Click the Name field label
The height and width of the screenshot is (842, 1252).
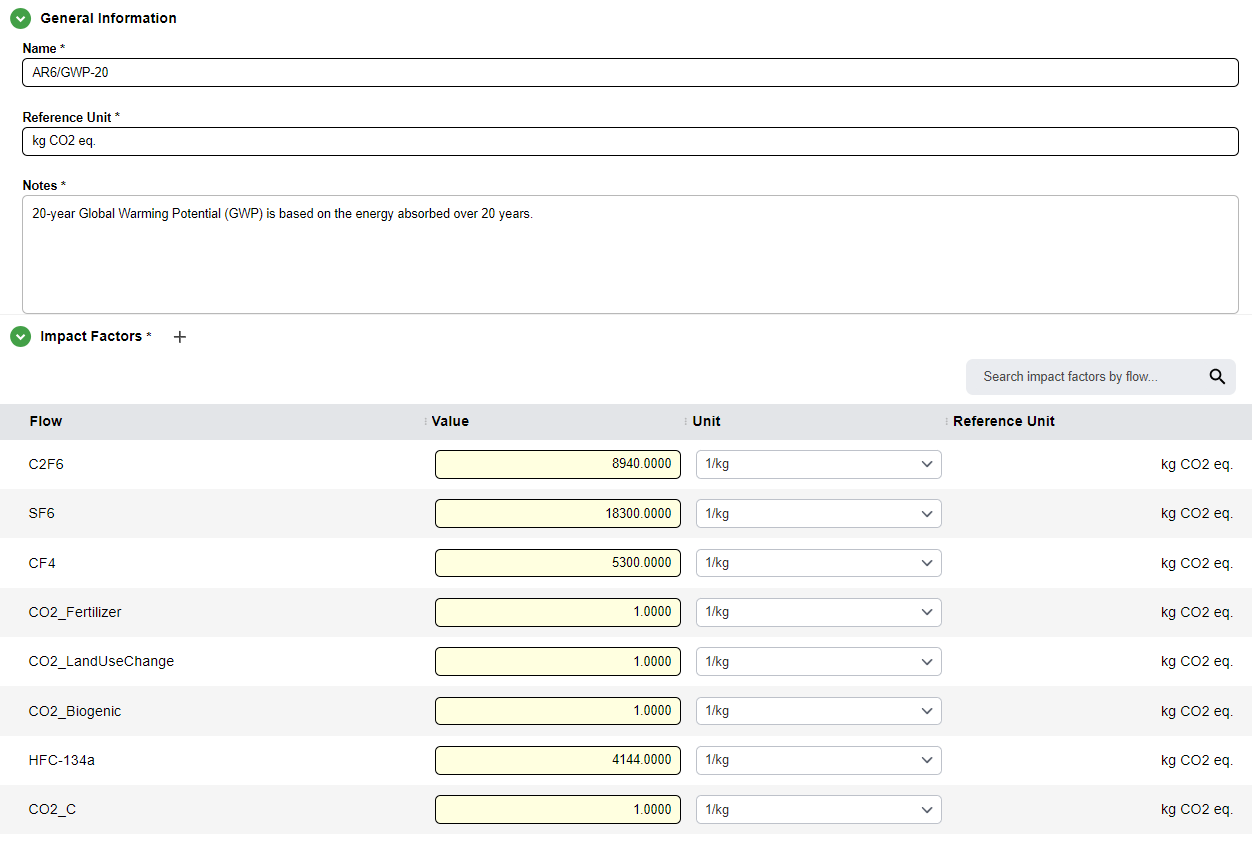tap(39, 48)
